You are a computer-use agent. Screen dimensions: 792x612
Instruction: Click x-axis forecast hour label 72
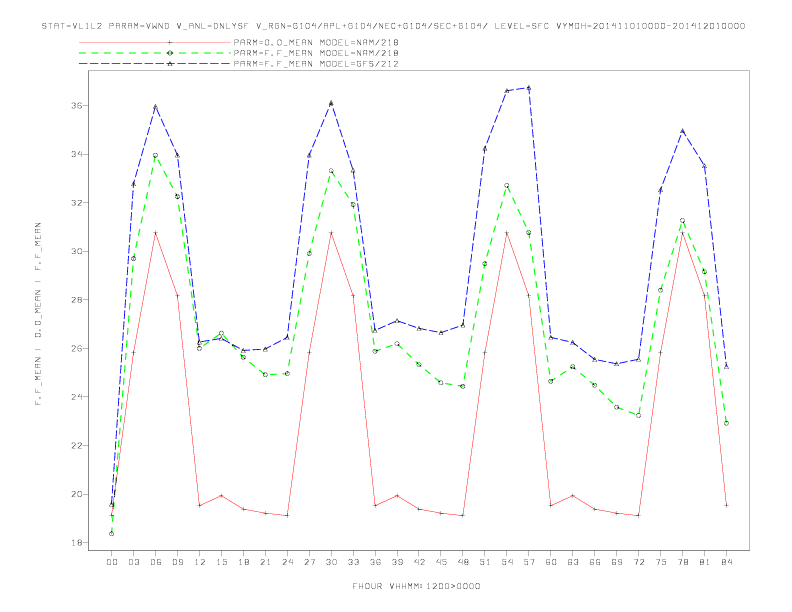(638, 562)
